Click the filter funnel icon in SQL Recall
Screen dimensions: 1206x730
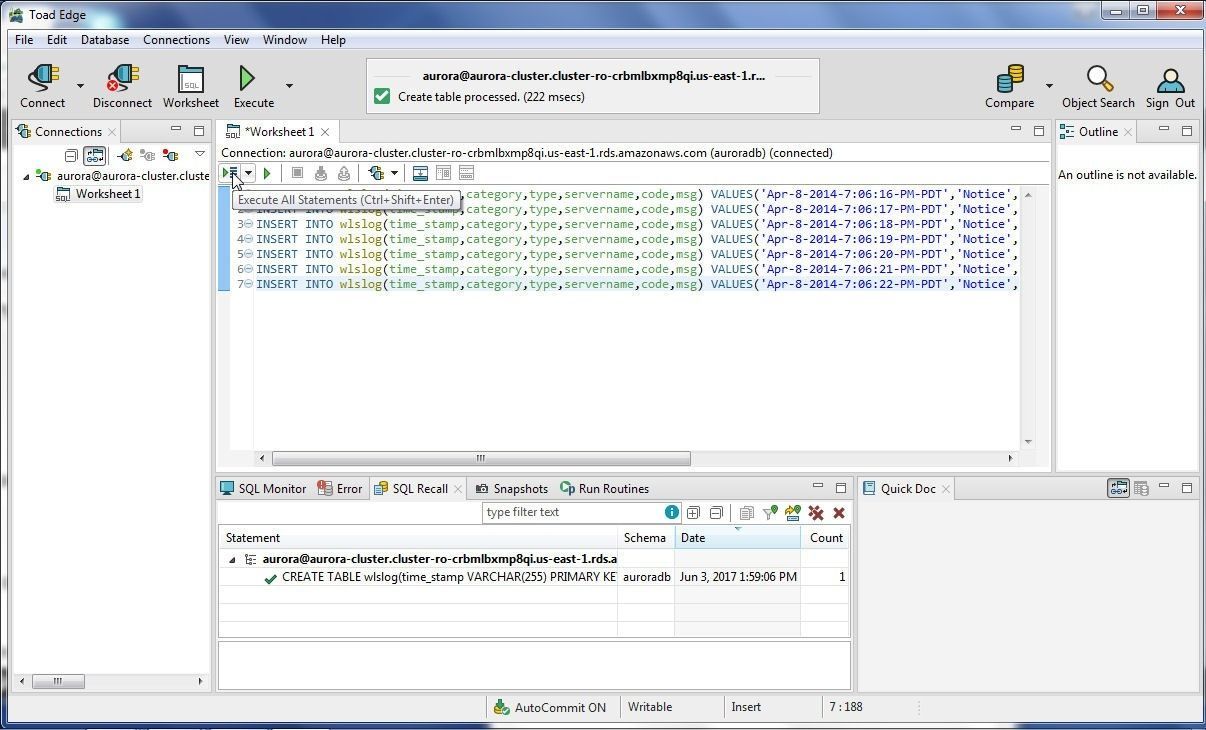[x=770, y=513]
